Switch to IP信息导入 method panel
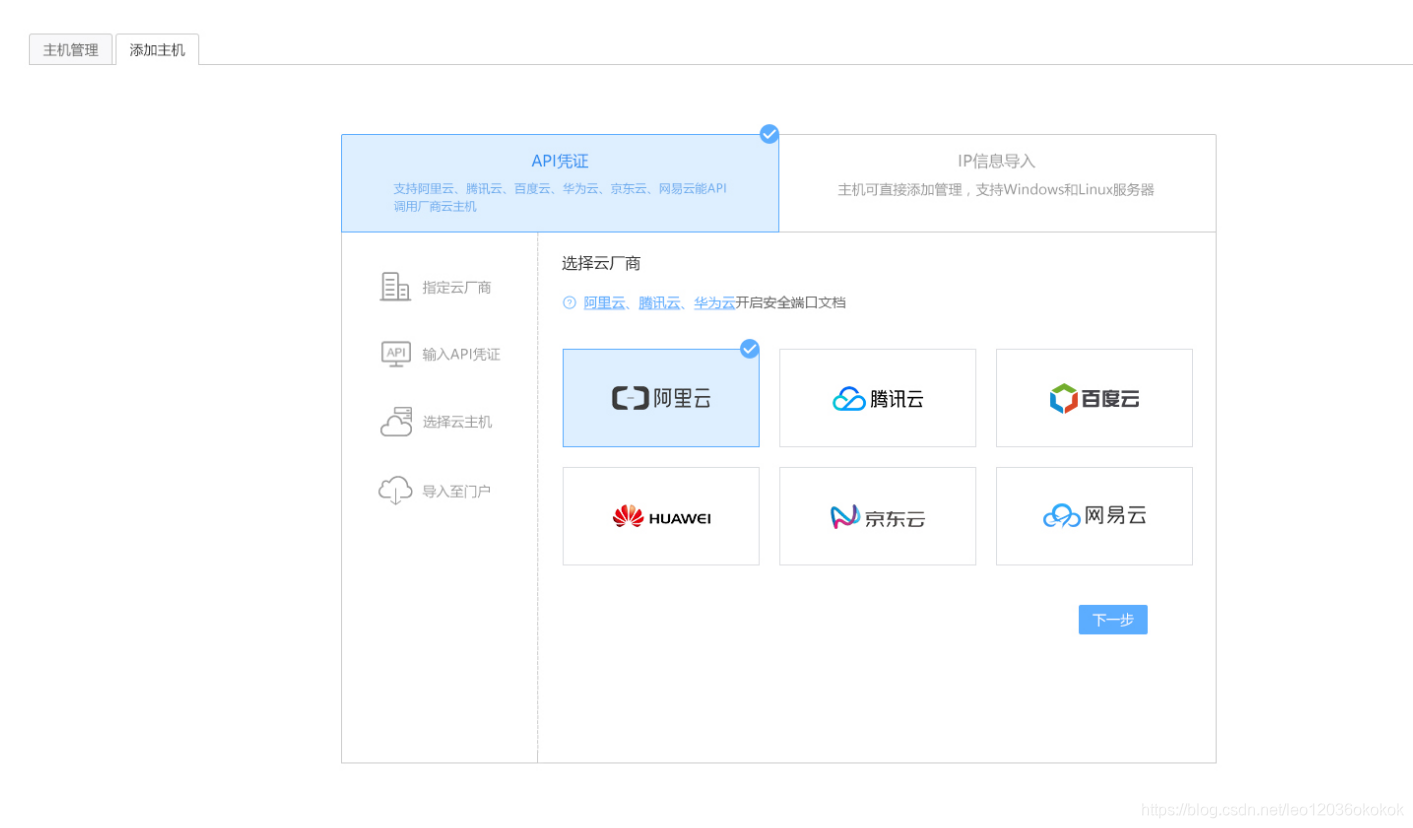Viewport: 1413px width, 828px height. (997, 183)
